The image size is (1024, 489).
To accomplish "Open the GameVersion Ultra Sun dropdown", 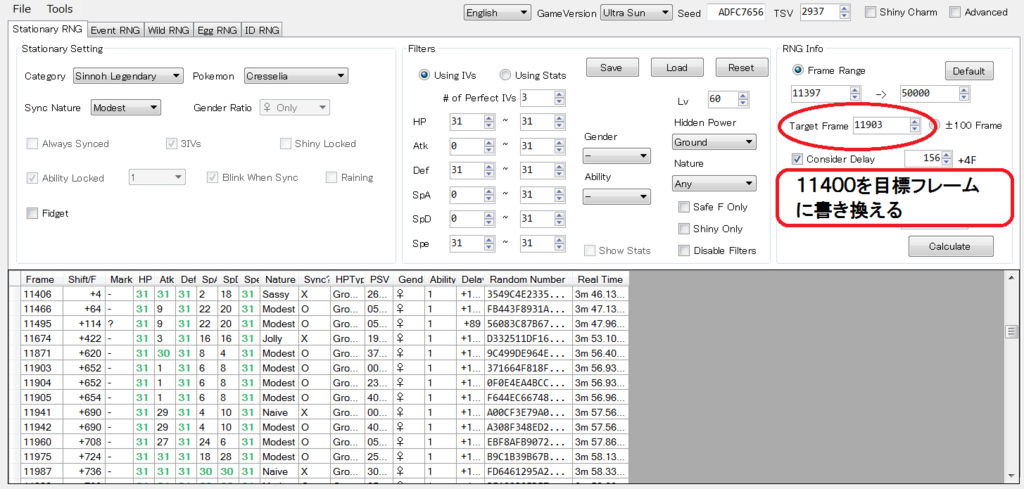I will 636,12.
